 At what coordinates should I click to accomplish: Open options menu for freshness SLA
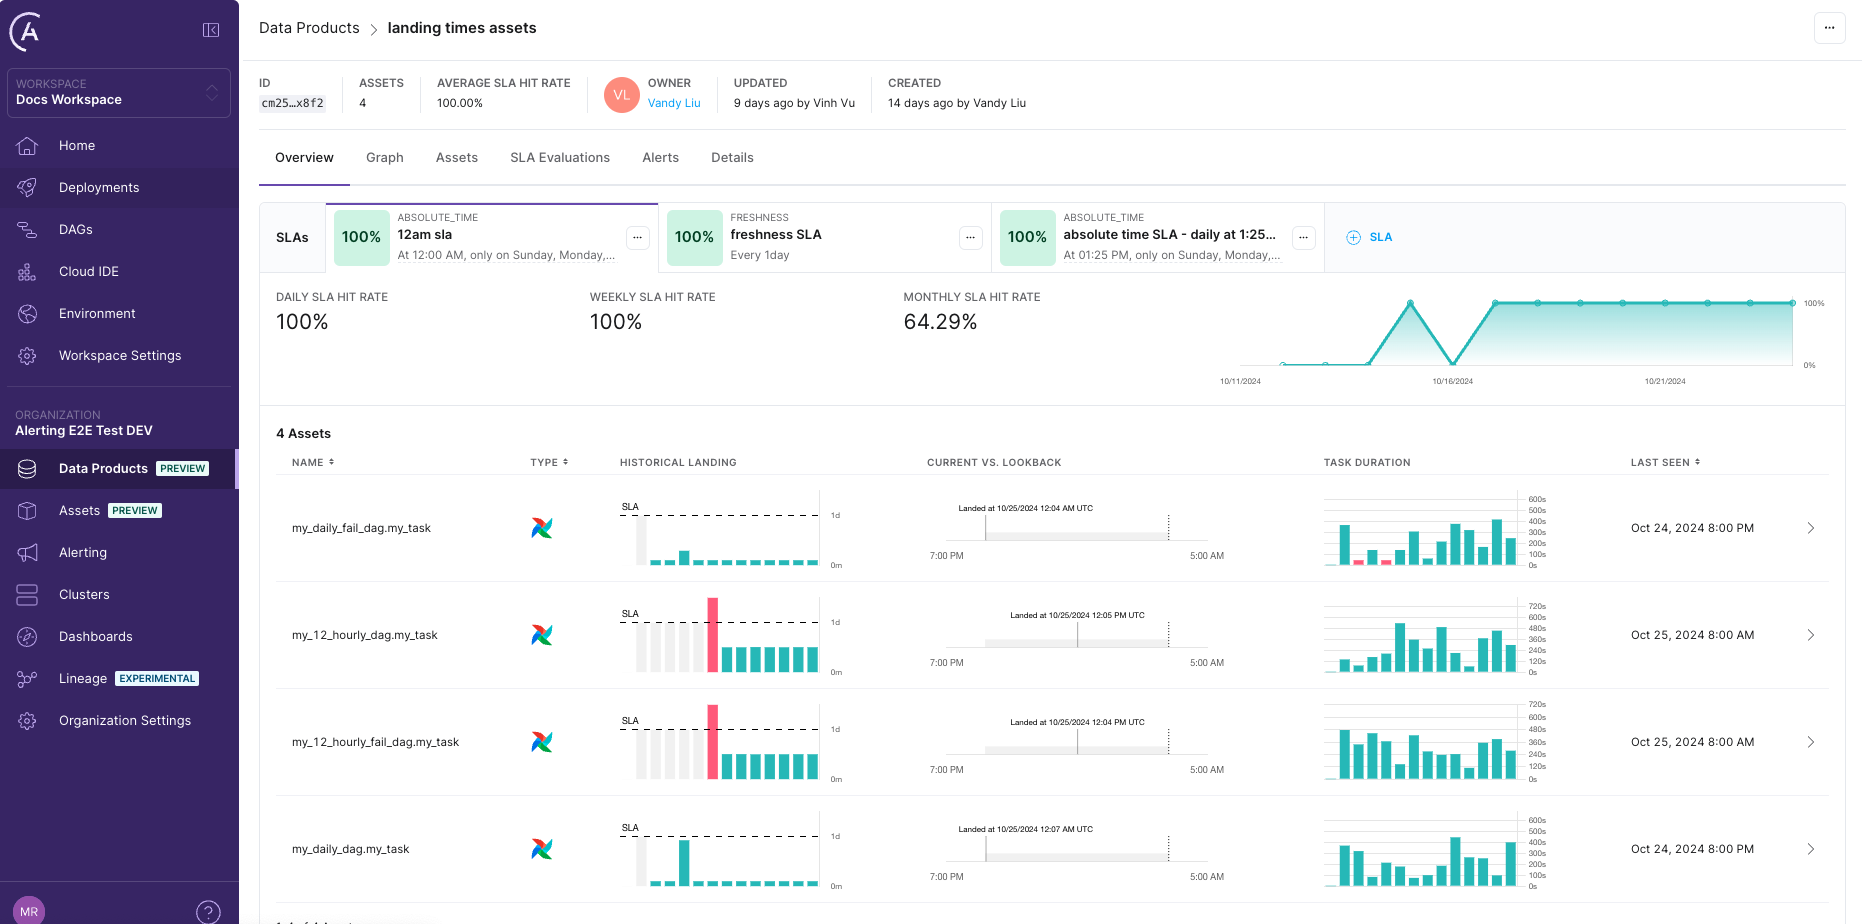(970, 237)
